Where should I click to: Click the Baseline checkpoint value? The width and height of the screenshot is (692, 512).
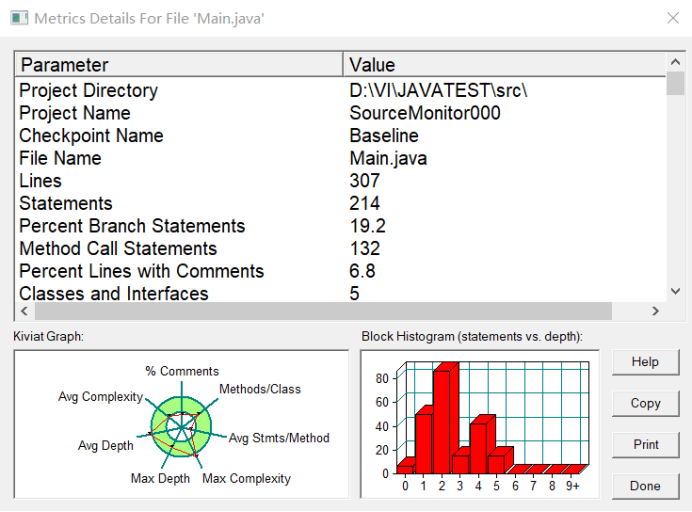pyautogui.click(x=384, y=136)
